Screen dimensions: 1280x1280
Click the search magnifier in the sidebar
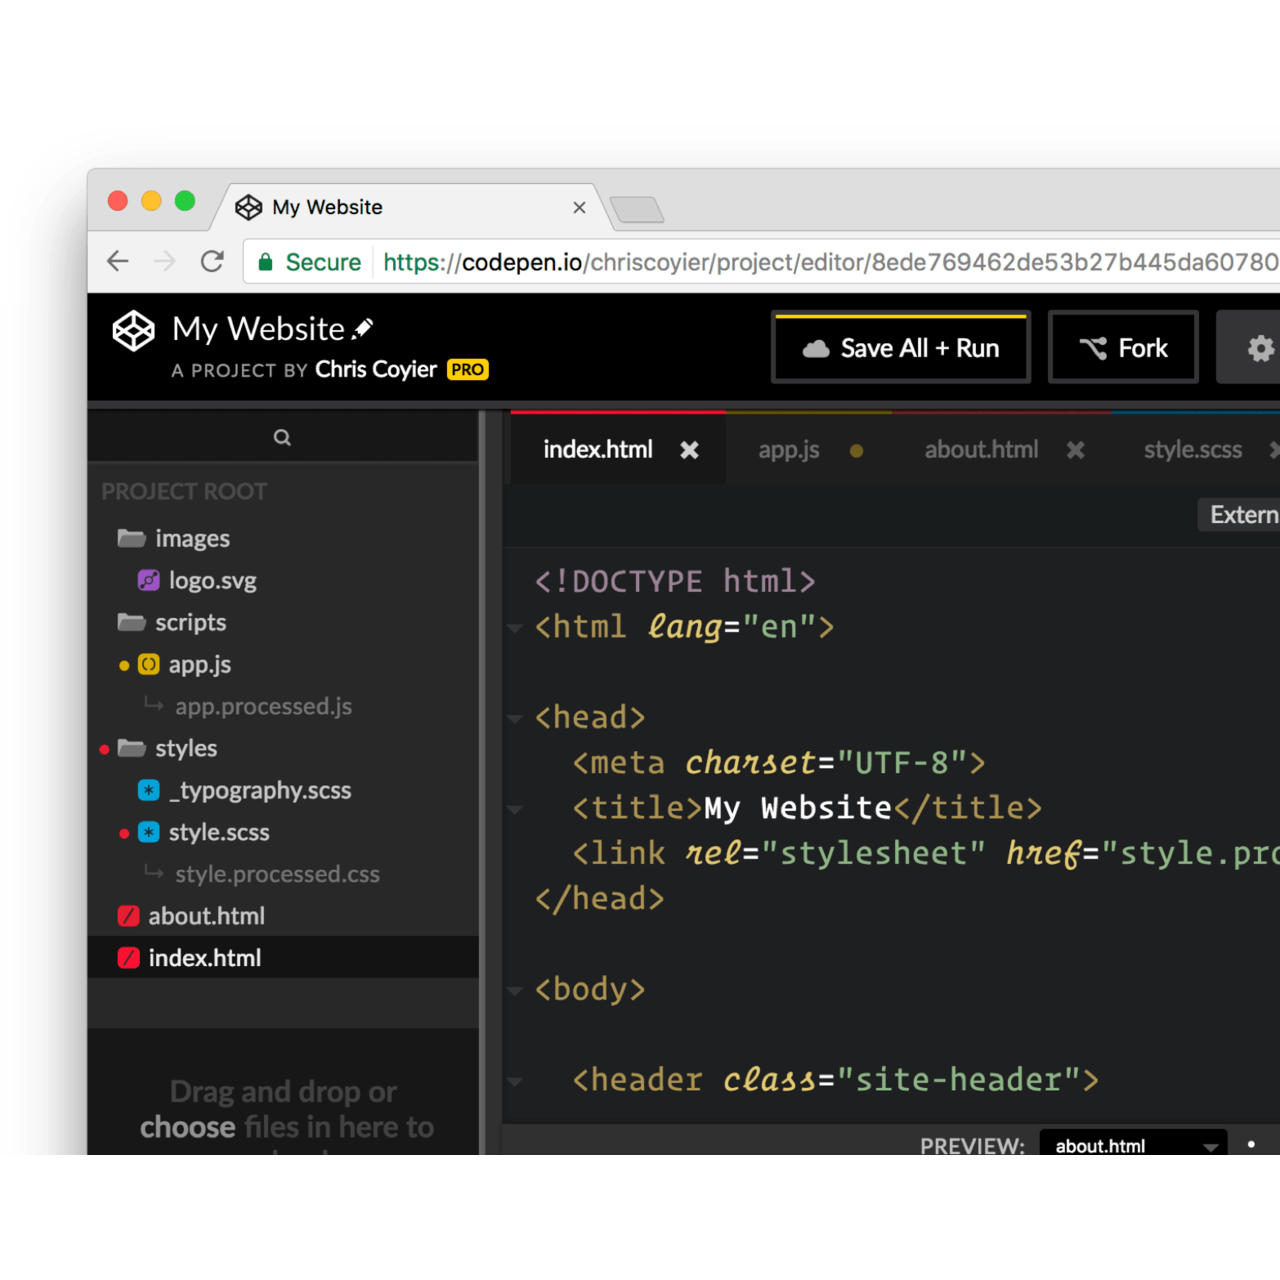pos(282,438)
